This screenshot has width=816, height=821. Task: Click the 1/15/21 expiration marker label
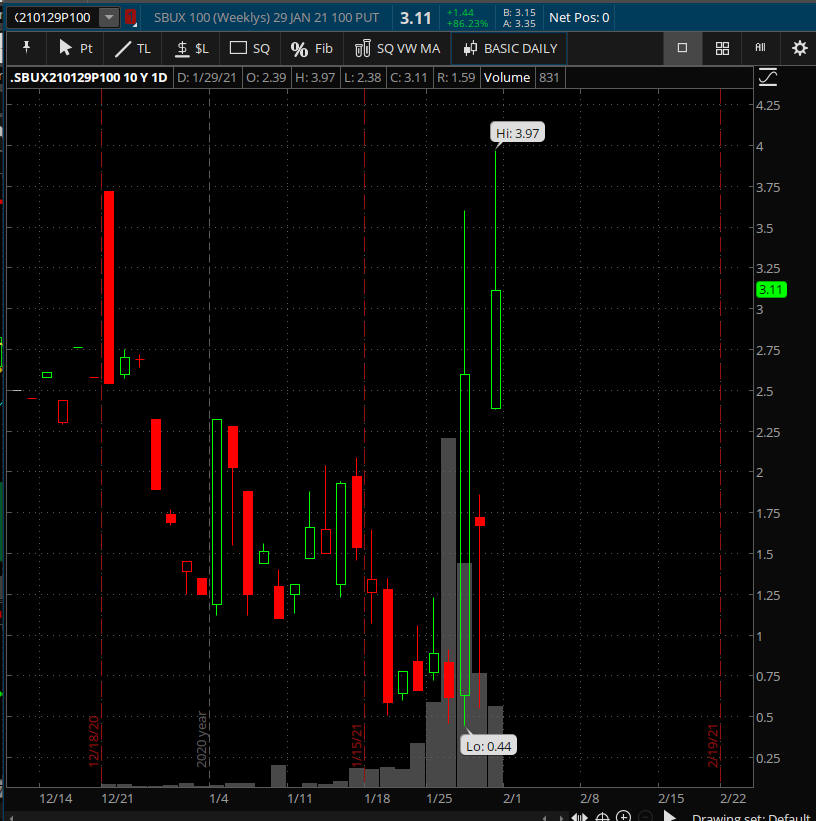(357, 746)
